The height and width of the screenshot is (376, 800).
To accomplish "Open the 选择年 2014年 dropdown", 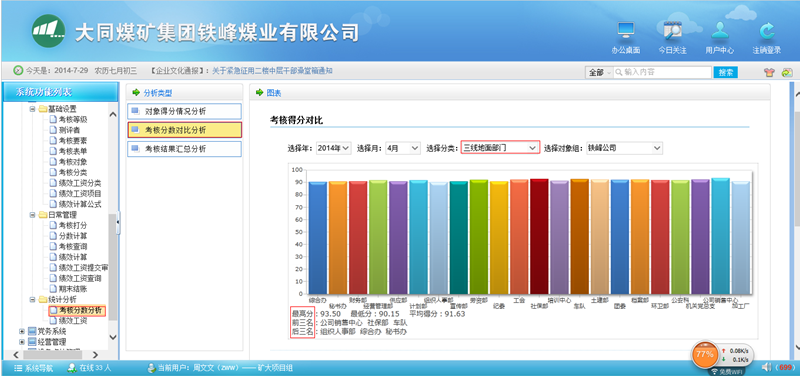I will pyautogui.click(x=334, y=148).
